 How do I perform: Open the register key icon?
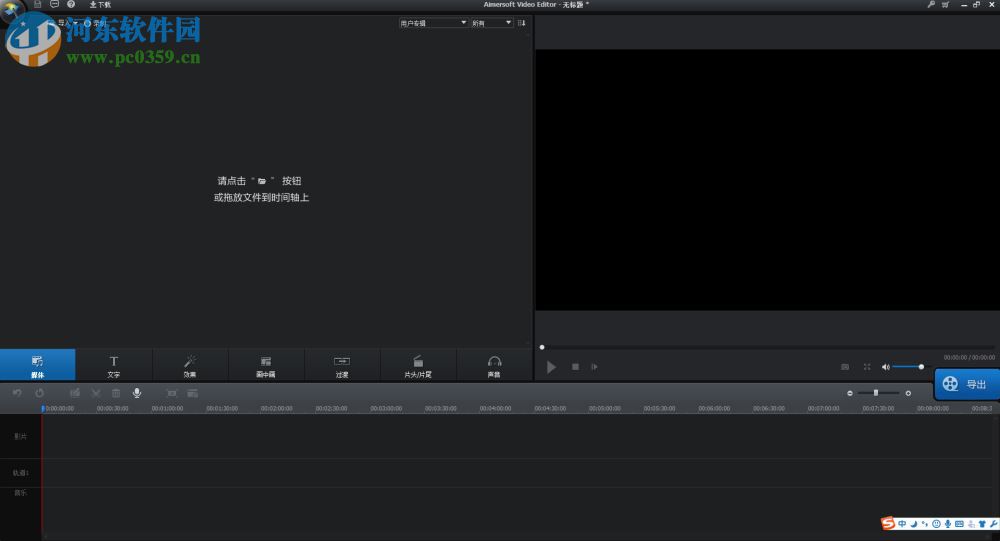[x=931, y=4]
